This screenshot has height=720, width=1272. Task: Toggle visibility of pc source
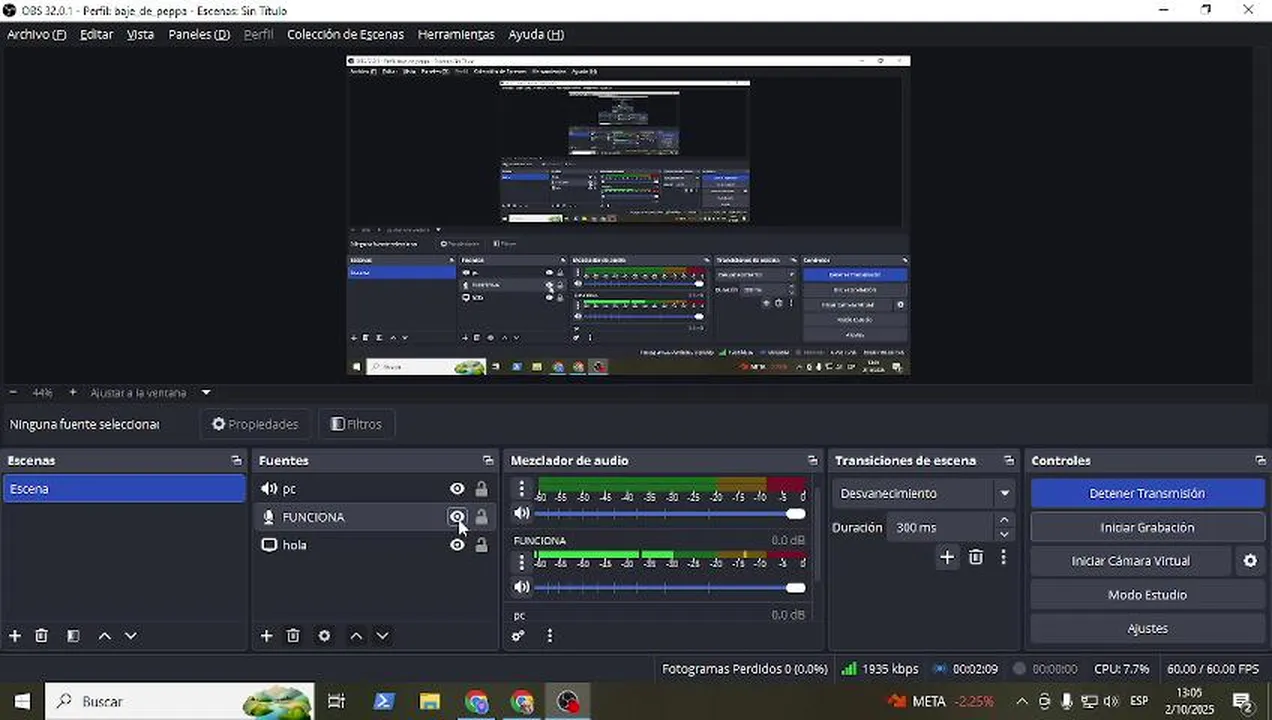pyautogui.click(x=457, y=489)
